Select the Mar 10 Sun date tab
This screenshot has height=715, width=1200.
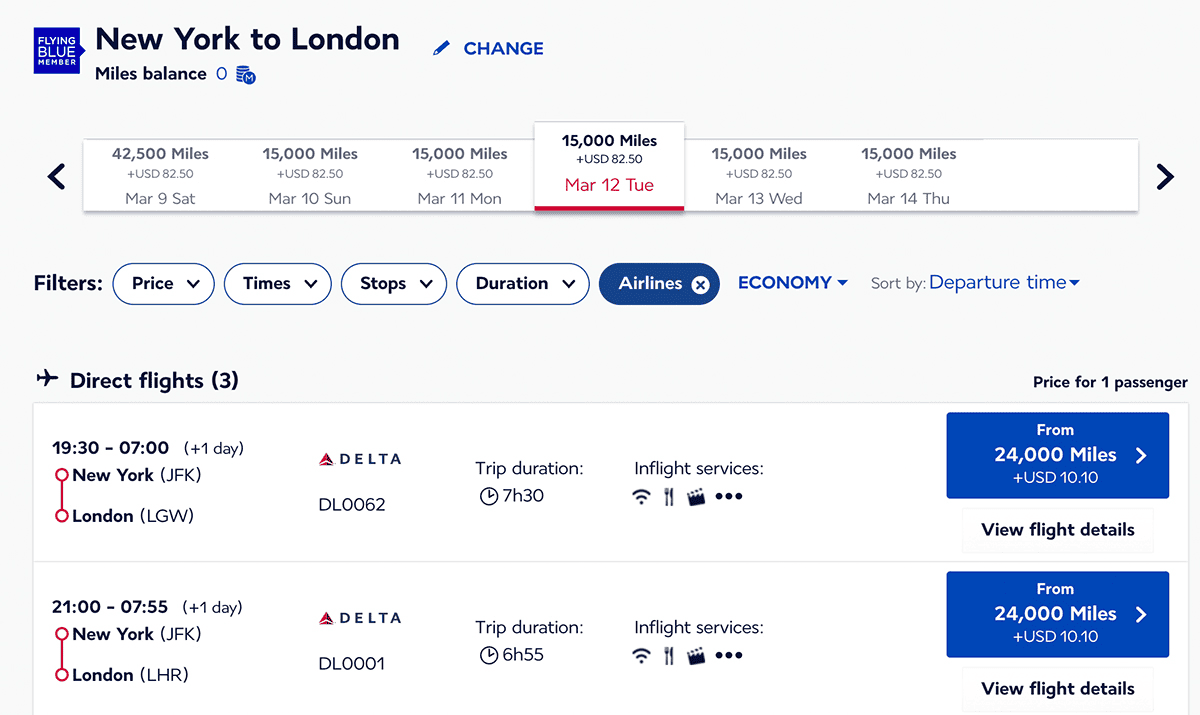310,175
